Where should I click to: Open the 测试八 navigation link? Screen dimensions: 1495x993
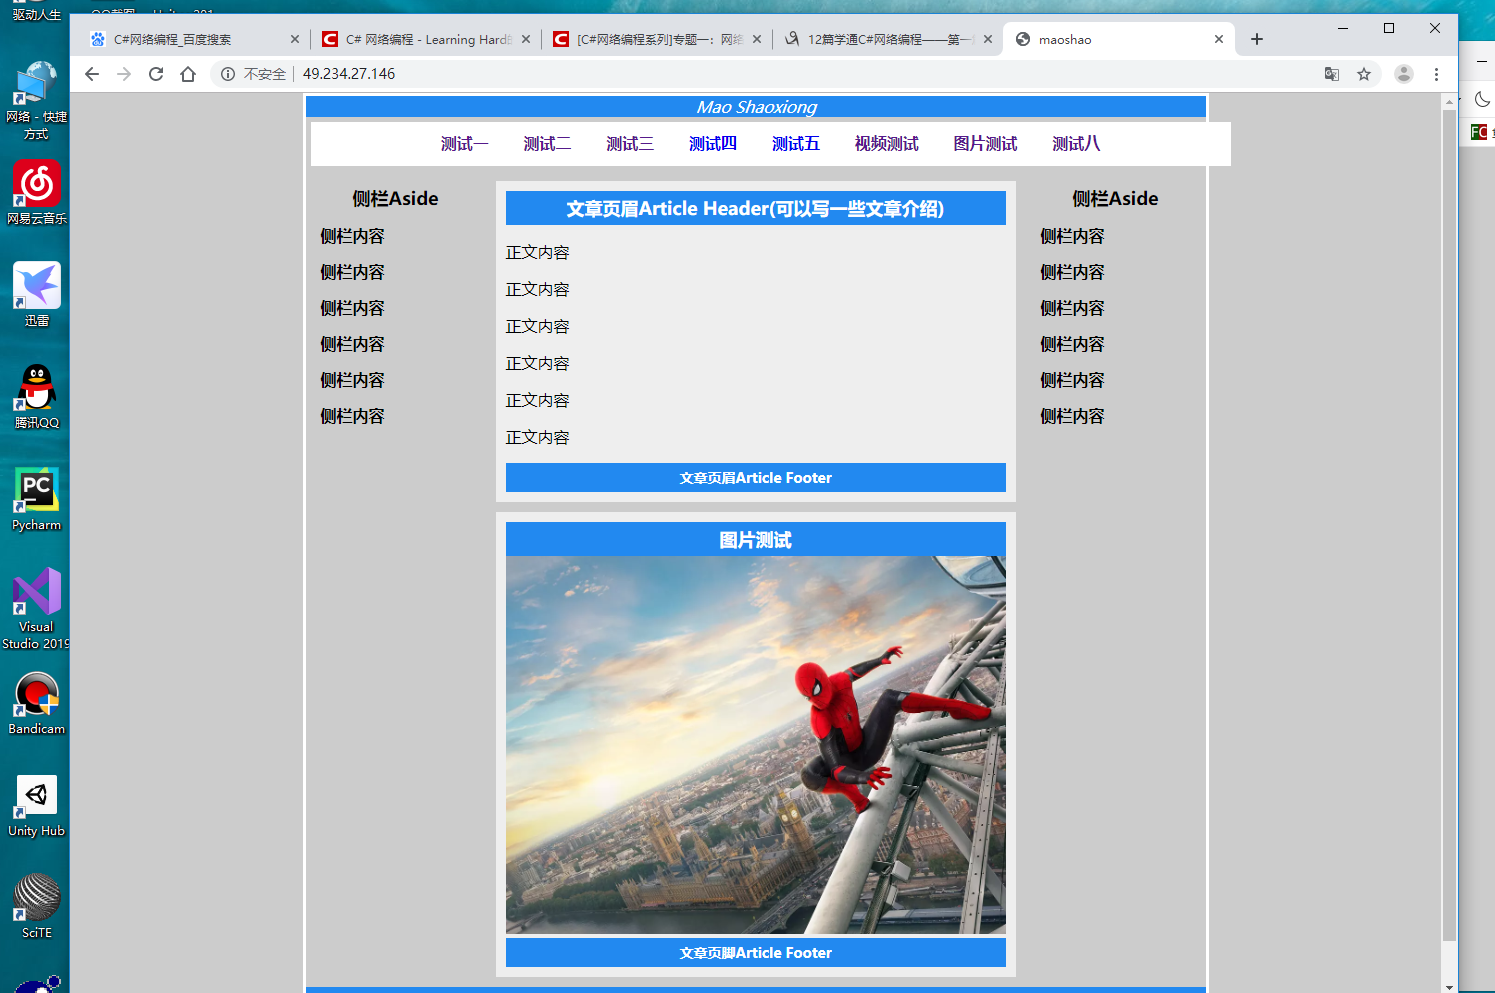coord(1076,144)
